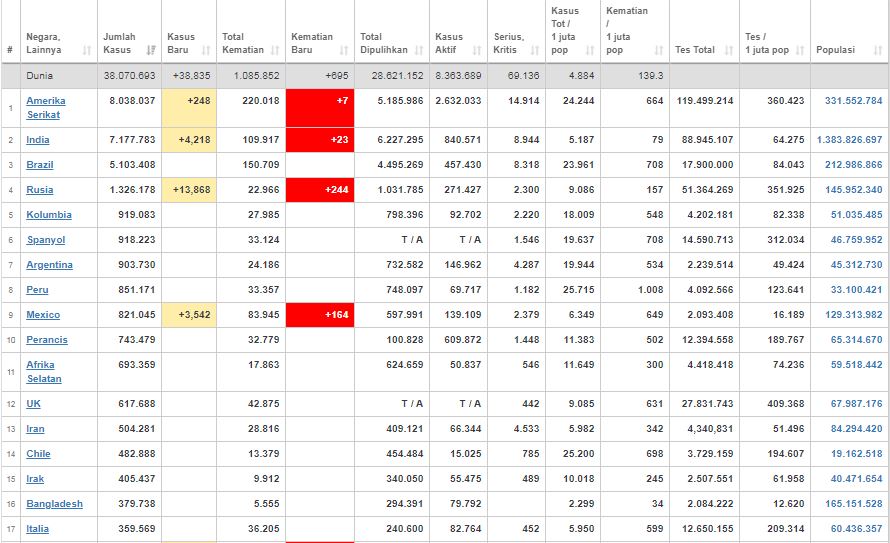Select India new cases cell +4,218
Viewport: 890px width, 543px height.
pos(189,140)
